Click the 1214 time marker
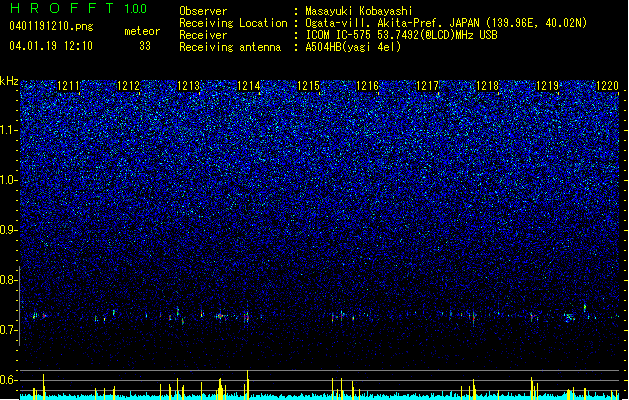This screenshot has height=400, width=629. pos(248,86)
